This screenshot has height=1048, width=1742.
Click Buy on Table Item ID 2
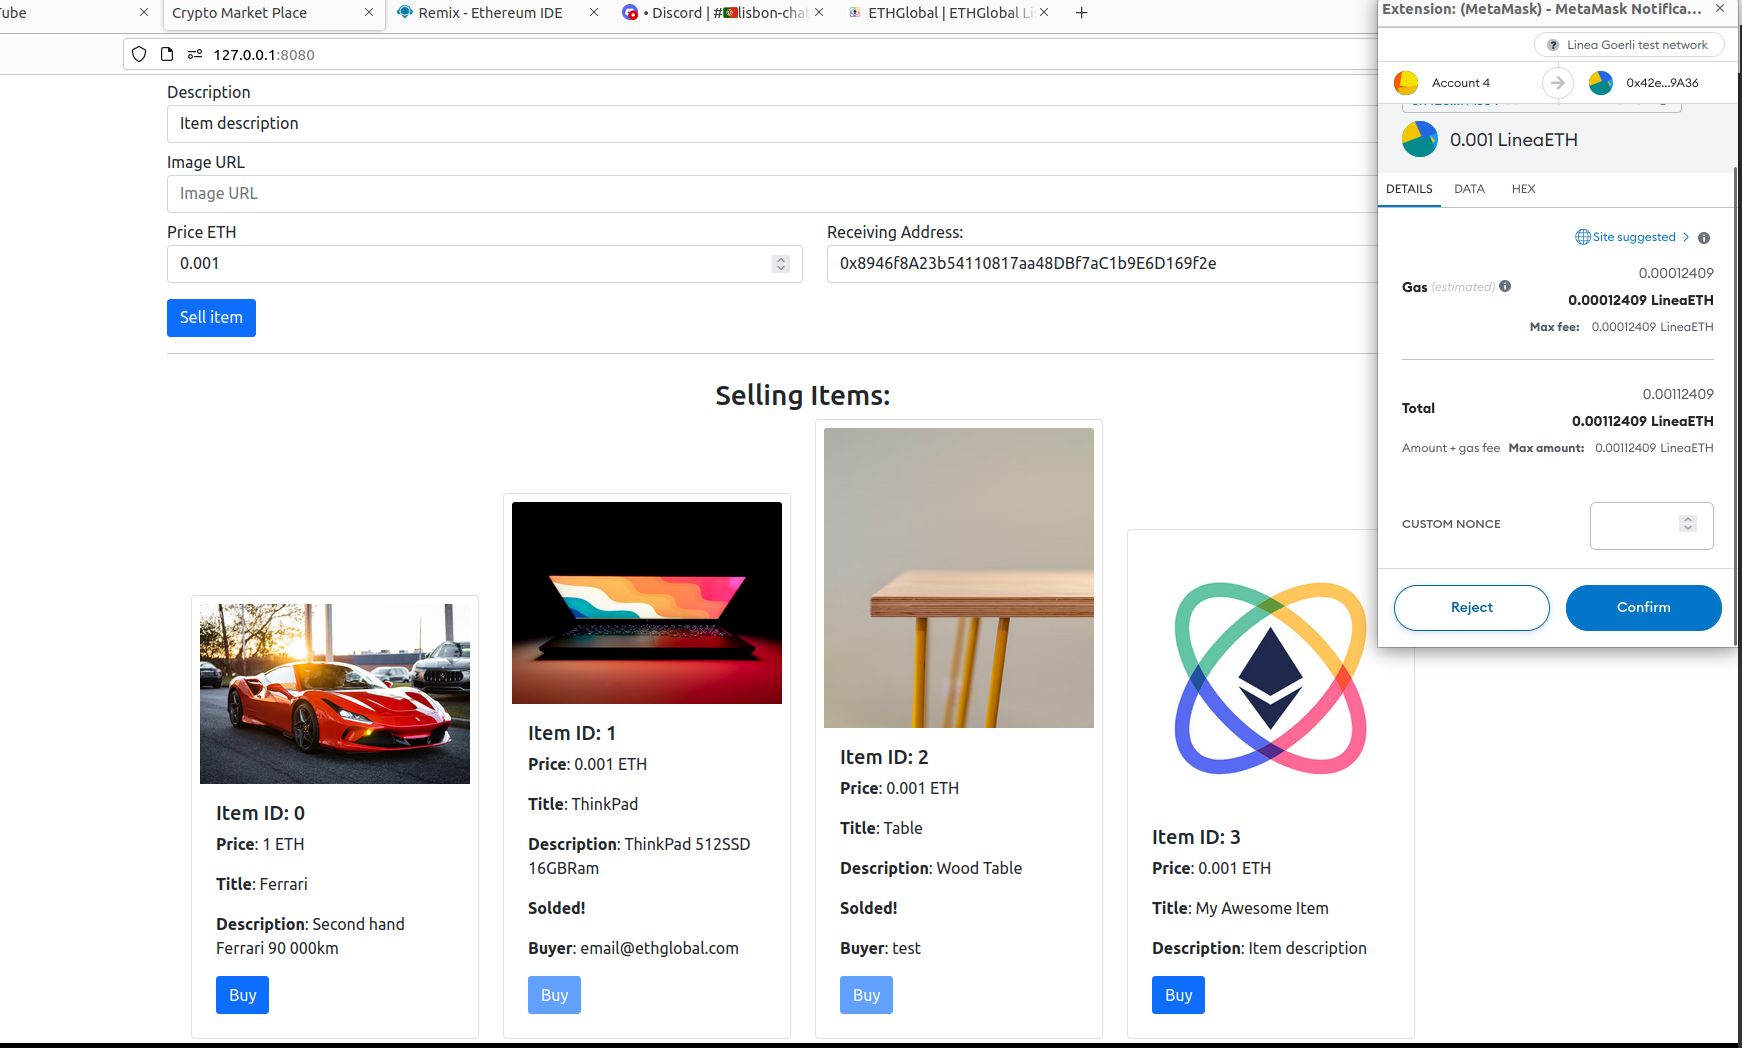pyautogui.click(x=866, y=995)
